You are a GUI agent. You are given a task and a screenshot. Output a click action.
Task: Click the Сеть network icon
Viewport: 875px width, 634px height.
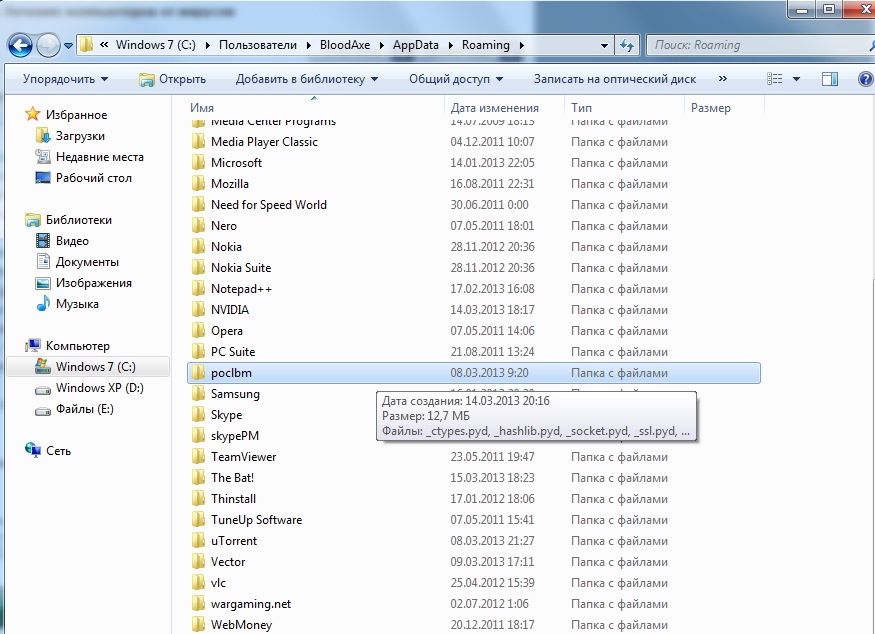pos(33,450)
